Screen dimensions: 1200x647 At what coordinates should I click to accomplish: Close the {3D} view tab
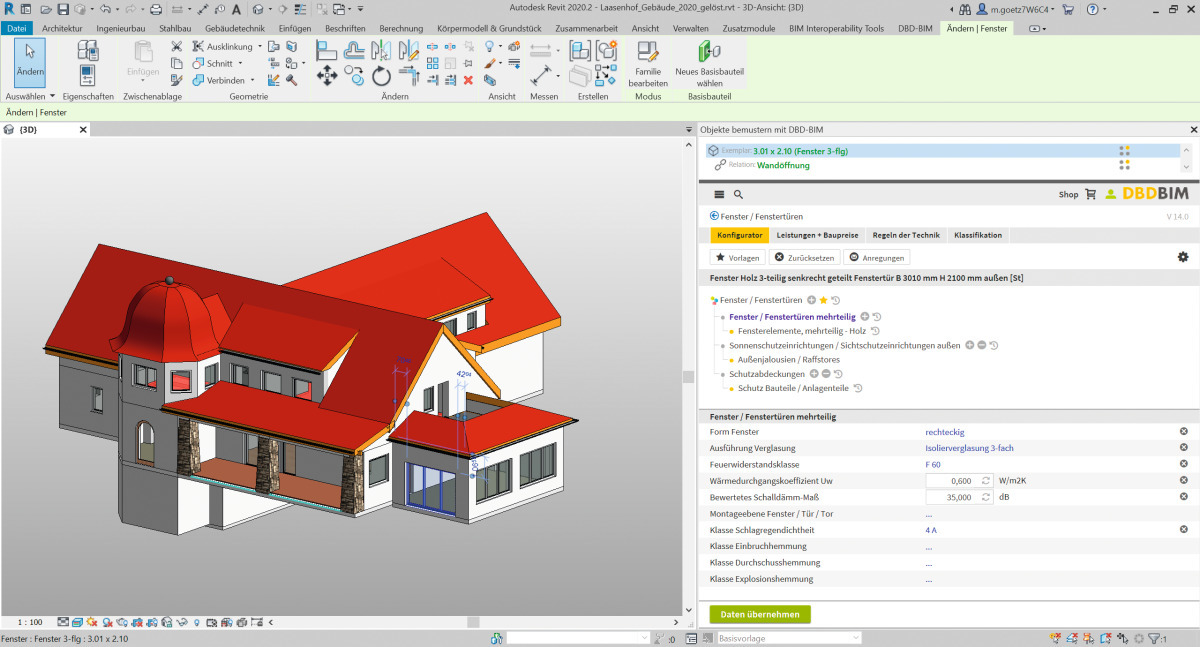tap(83, 130)
